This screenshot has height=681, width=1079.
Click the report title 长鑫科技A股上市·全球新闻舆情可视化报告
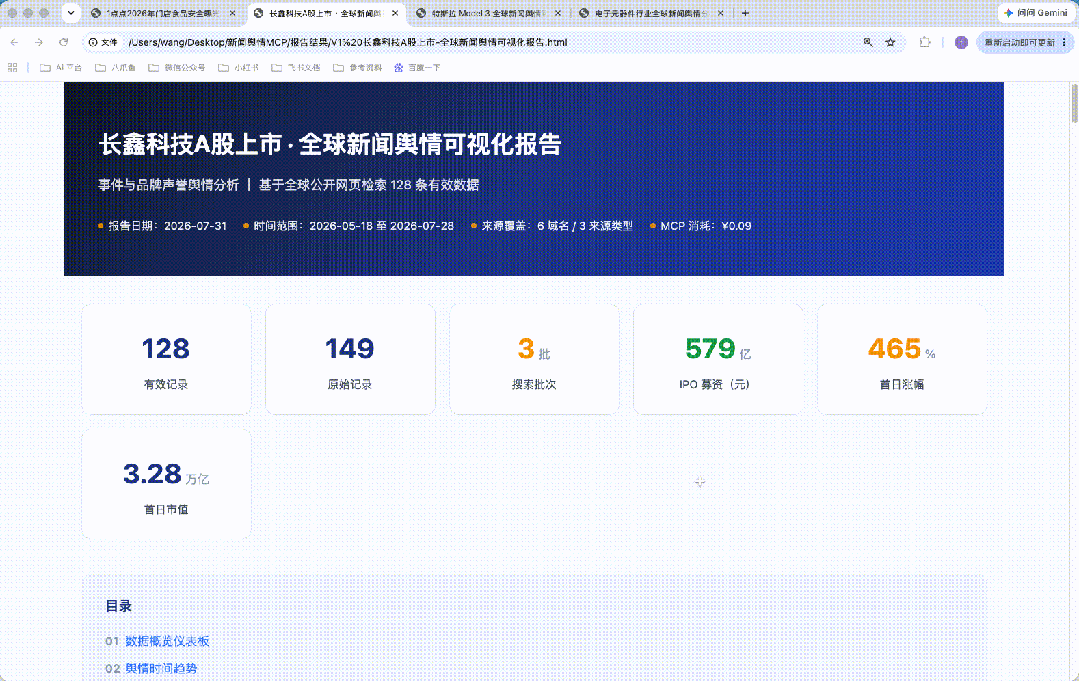tap(330, 144)
